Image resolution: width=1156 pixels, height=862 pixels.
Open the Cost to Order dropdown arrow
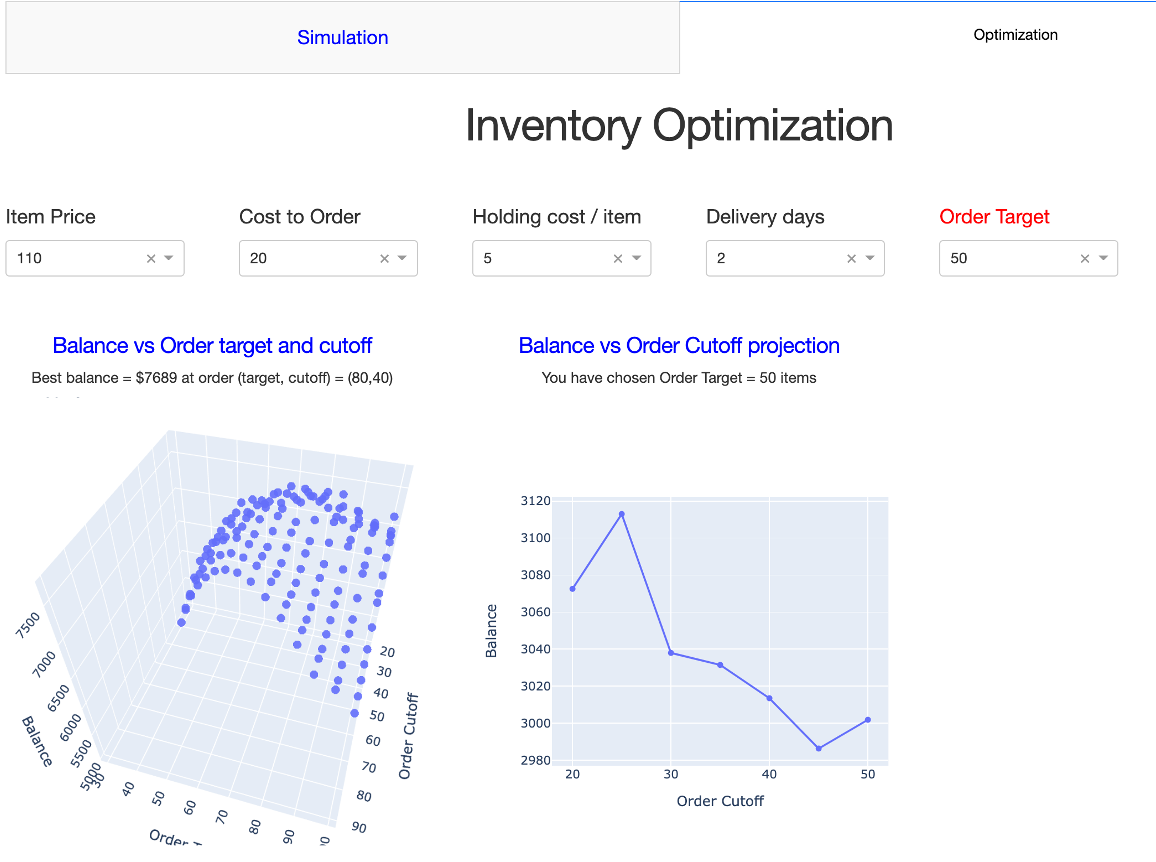pyautogui.click(x=402, y=258)
